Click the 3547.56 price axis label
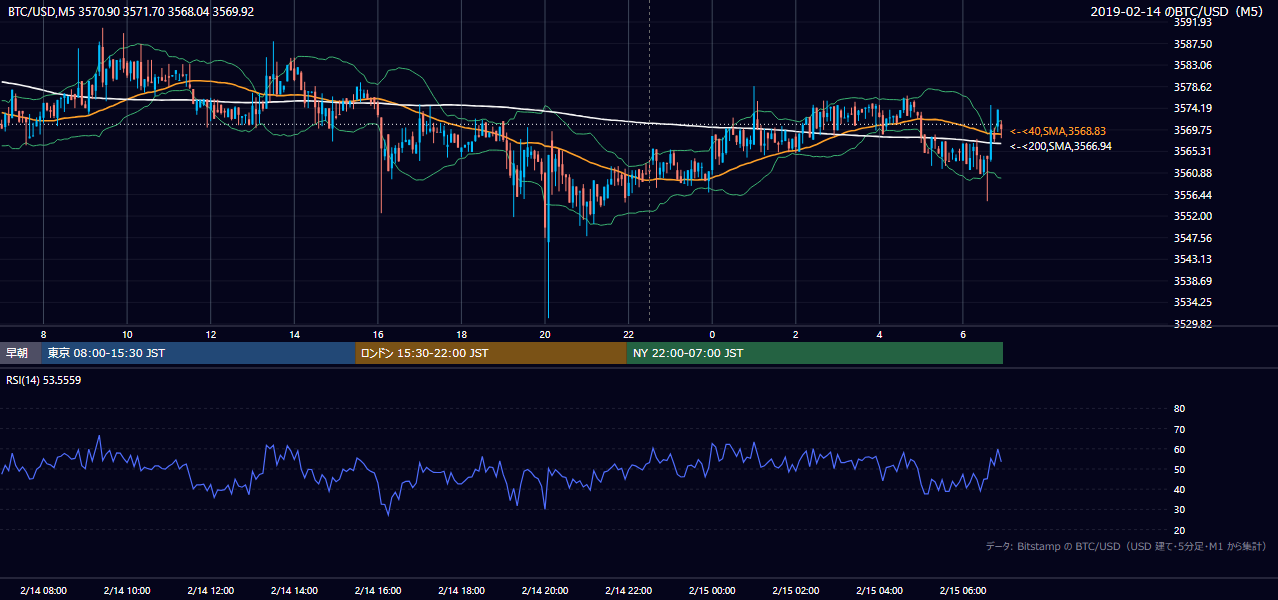1278x600 pixels. [x=1193, y=238]
